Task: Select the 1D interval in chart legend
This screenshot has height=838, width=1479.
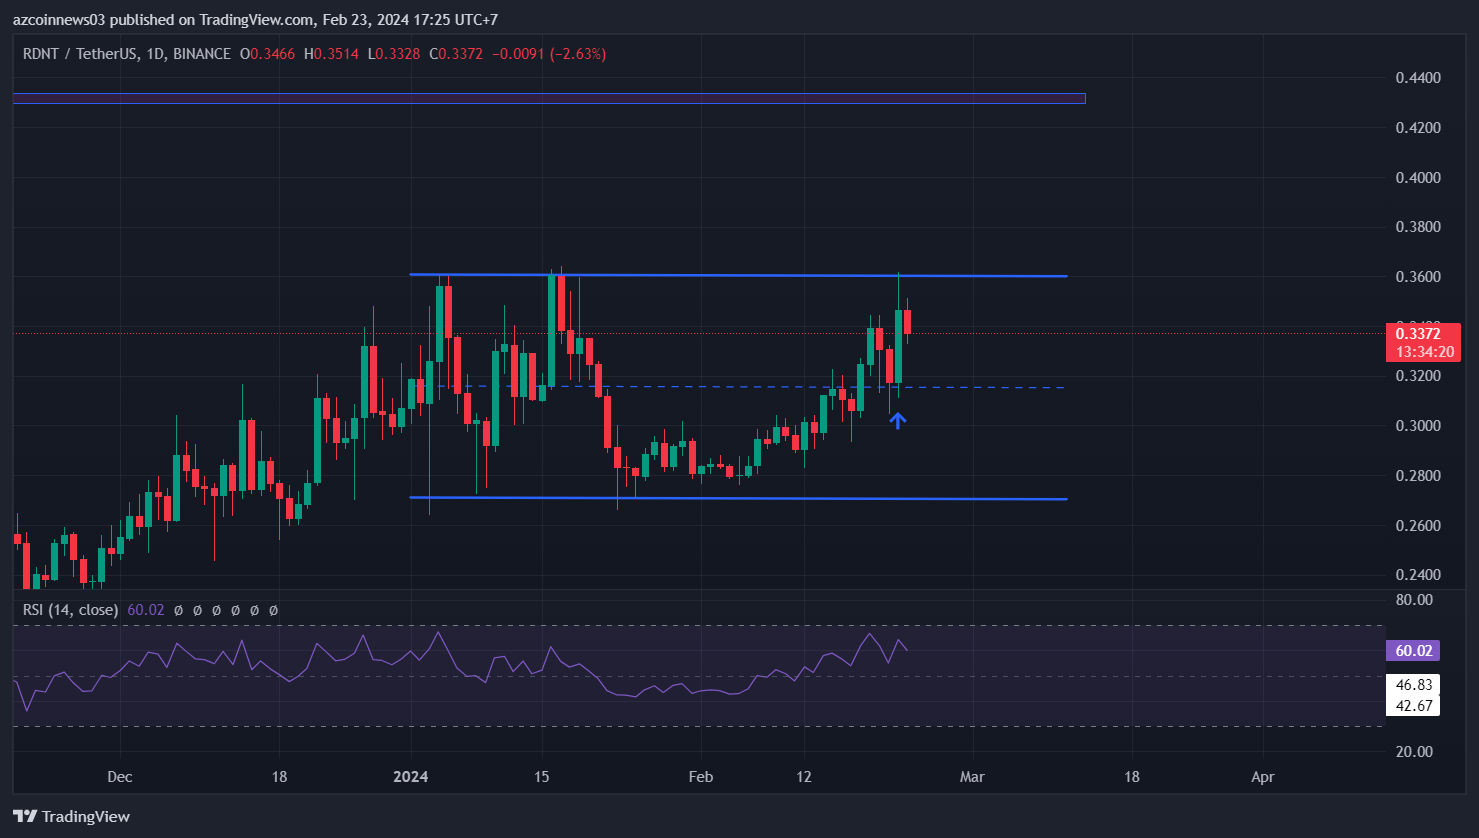Action: point(155,54)
